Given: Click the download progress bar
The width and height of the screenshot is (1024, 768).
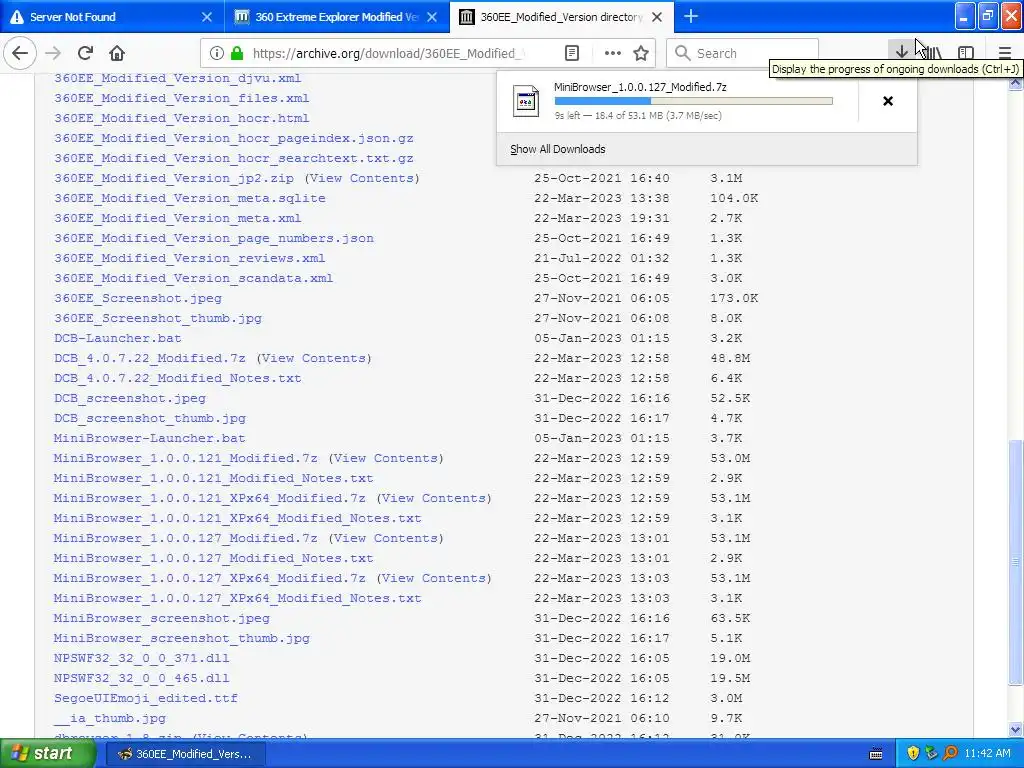Looking at the screenshot, I should pyautogui.click(x=694, y=101).
